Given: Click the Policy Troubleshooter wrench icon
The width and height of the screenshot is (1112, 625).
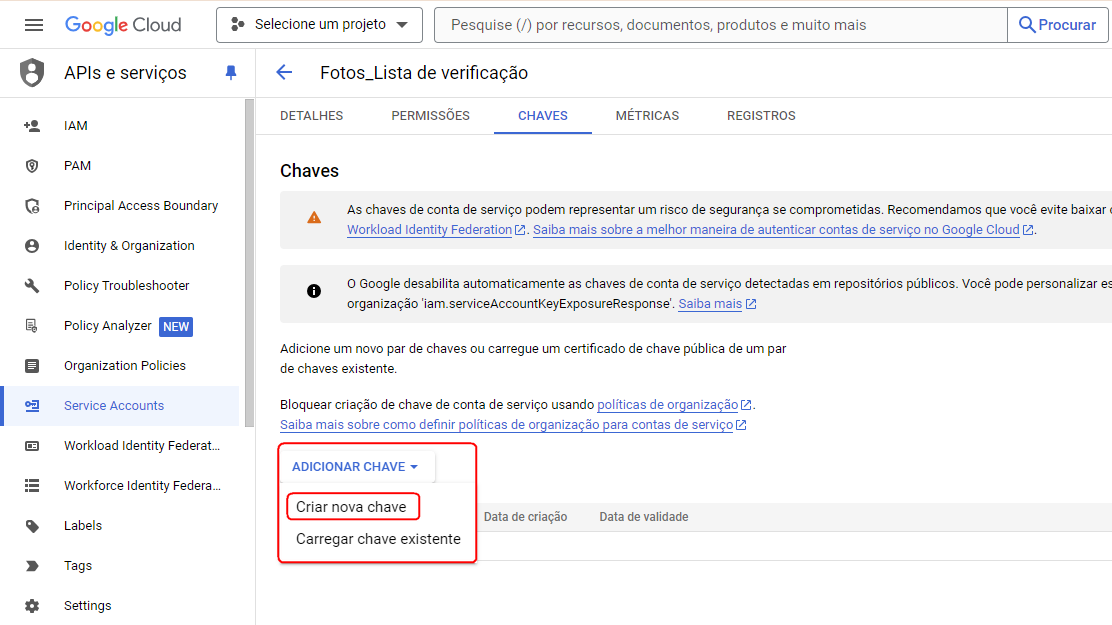Looking at the screenshot, I should (32, 285).
